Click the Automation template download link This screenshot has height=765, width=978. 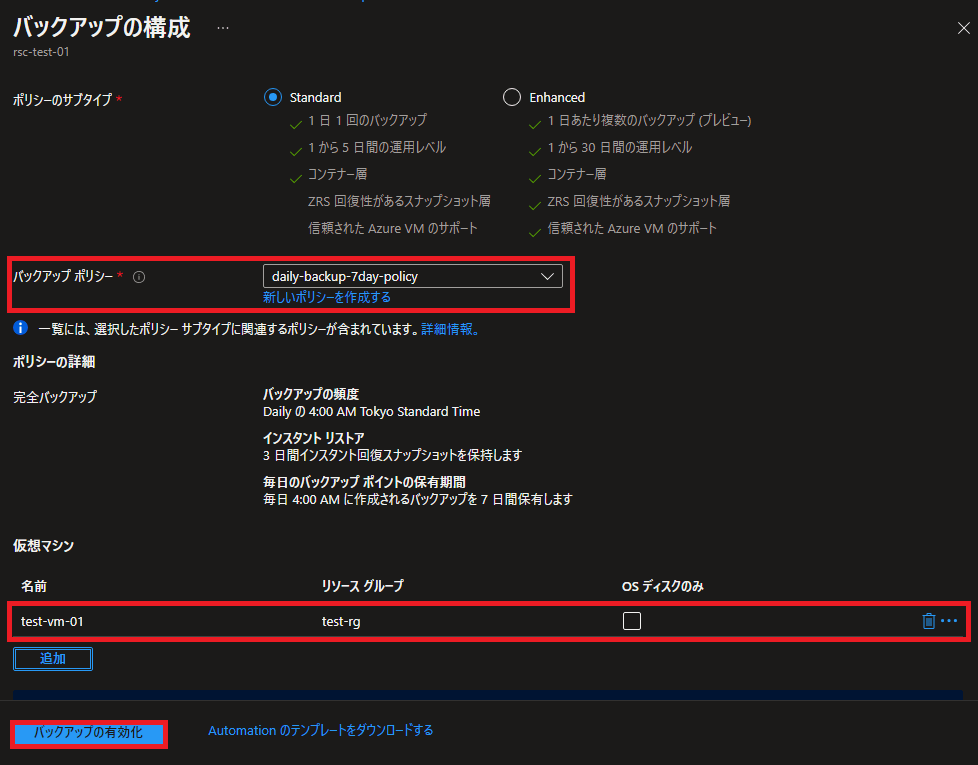320,731
